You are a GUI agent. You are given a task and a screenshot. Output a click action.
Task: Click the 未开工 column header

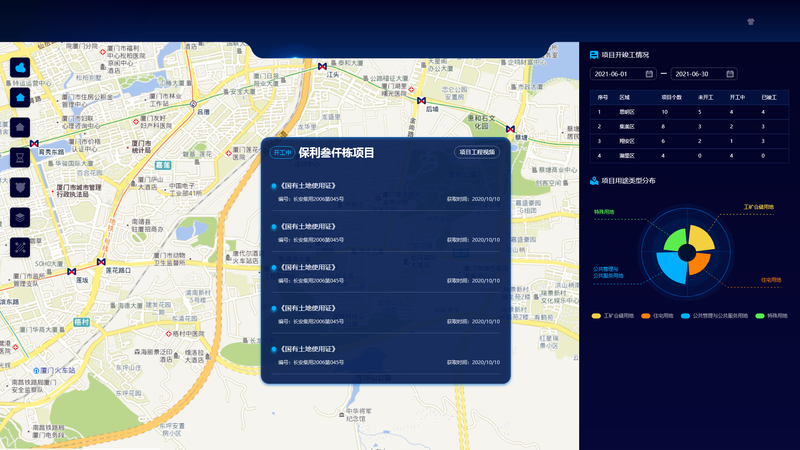pos(706,97)
